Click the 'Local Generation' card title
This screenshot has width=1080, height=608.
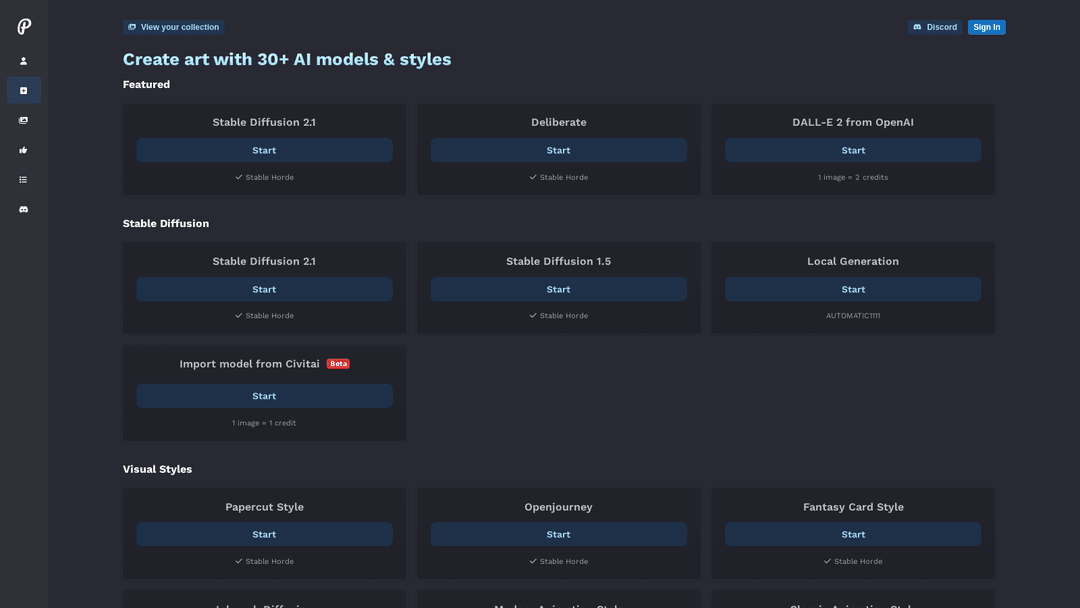853,261
